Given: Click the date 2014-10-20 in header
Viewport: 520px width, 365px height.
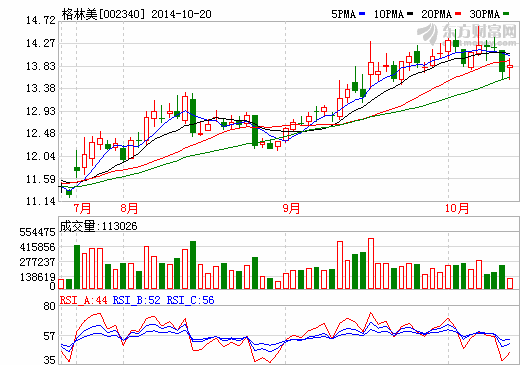Looking at the screenshot, I should click(181, 14).
